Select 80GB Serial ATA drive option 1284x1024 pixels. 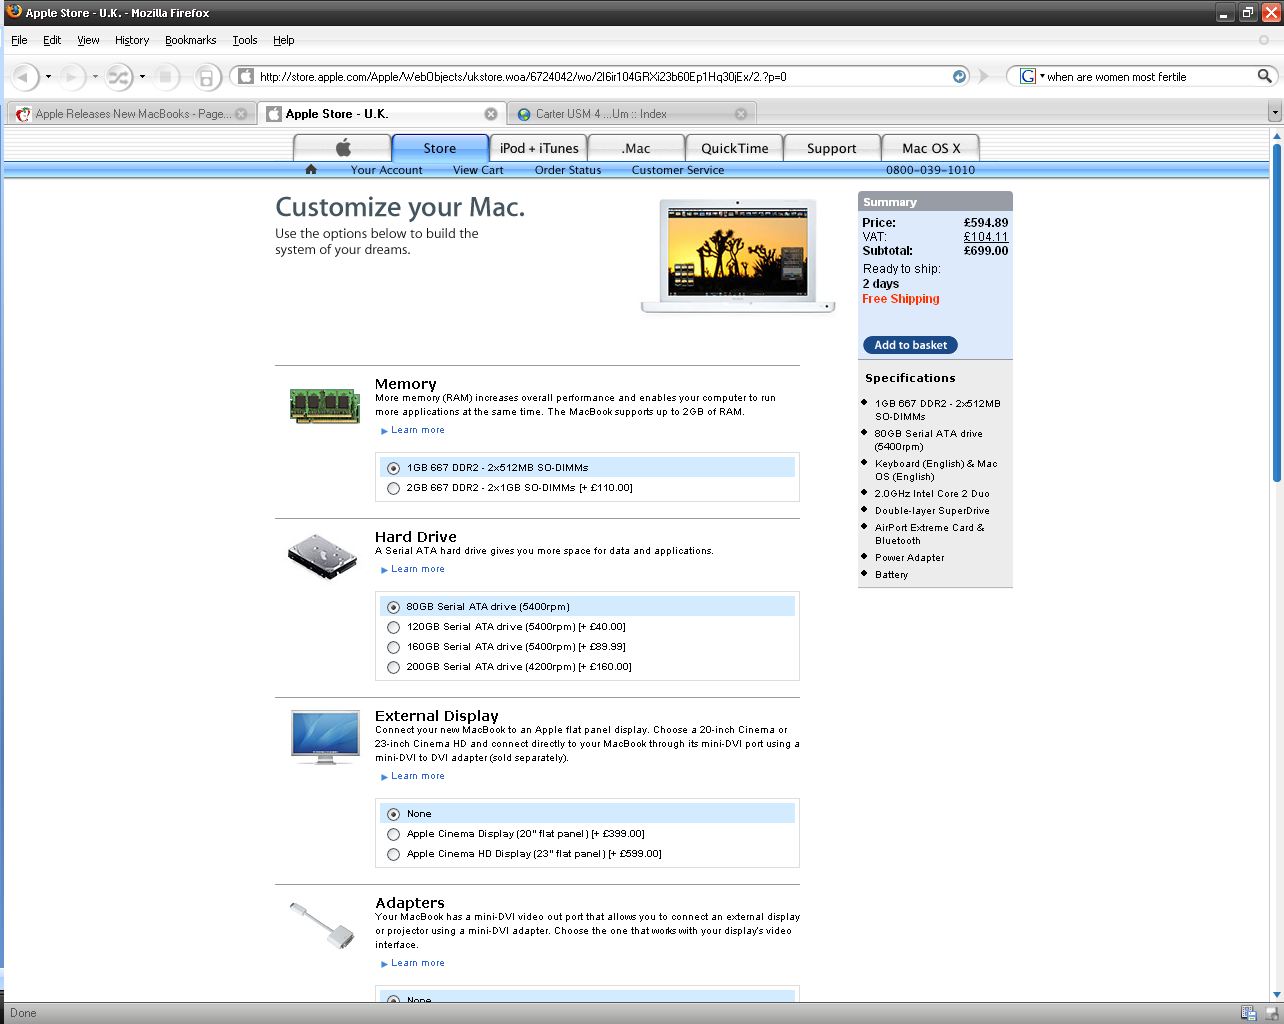pyautogui.click(x=393, y=607)
